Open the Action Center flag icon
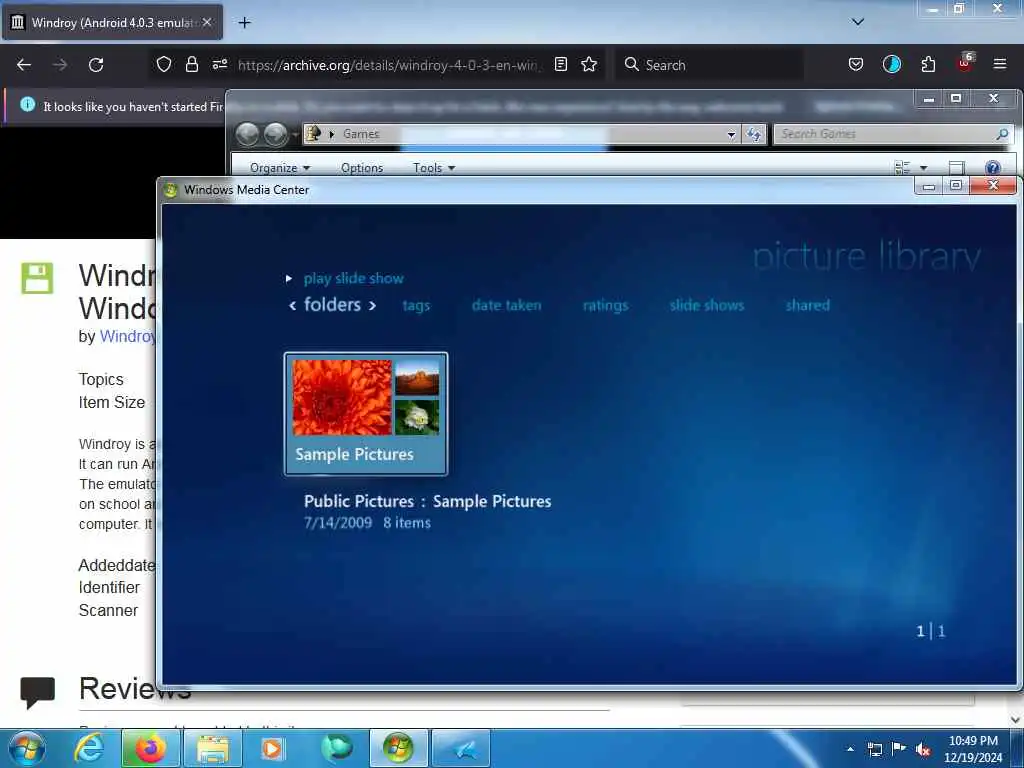Image resolution: width=1024 pixels, height=768 pixels. pyautogui.click(x=899, y=748)
